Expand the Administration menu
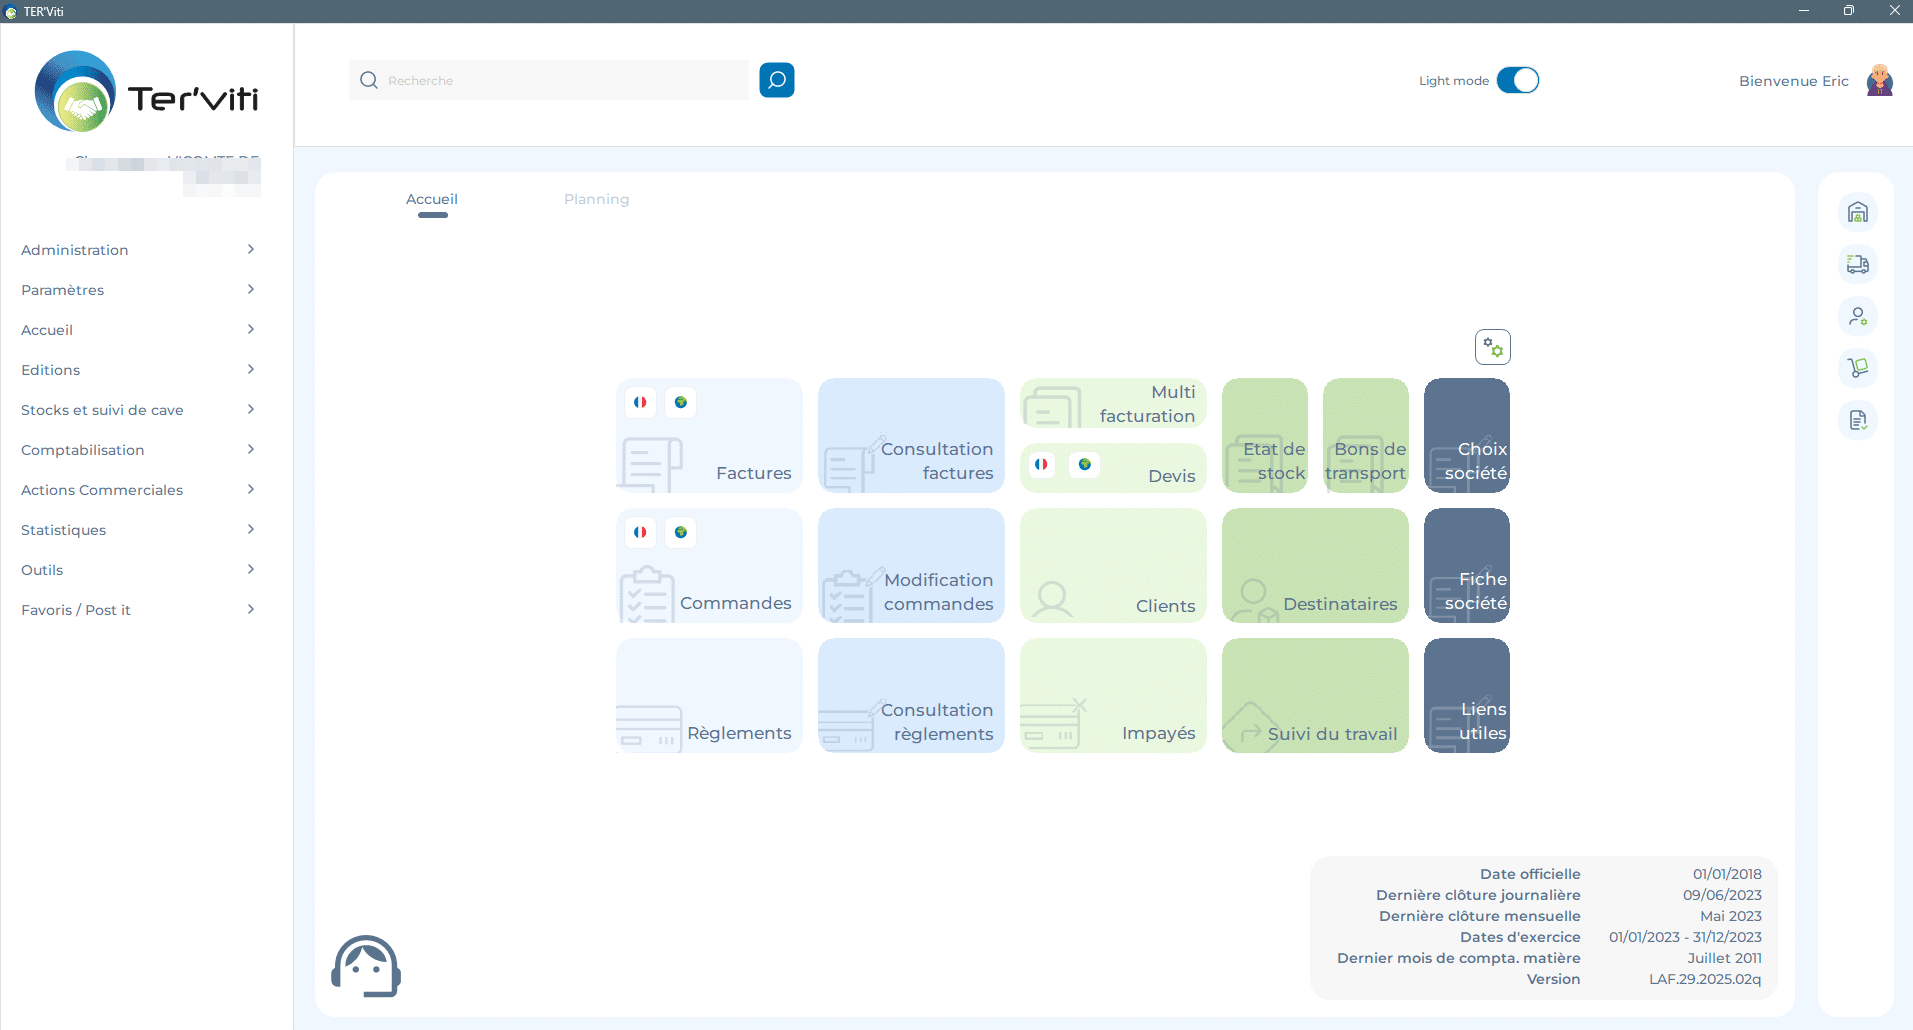The height and width of the screenshot is (1030, 1913). (138, 250)
